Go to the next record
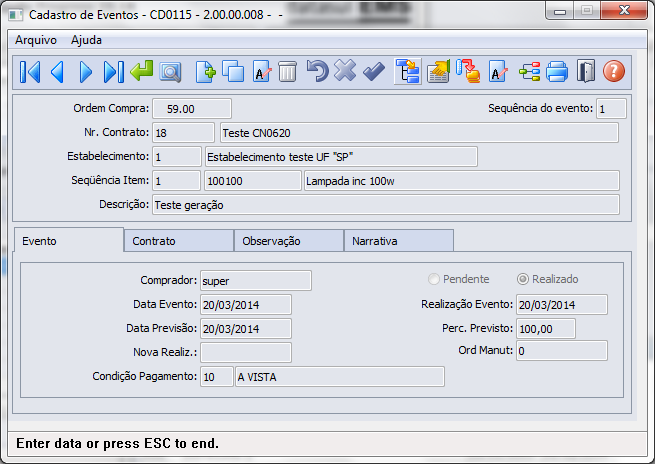Screen dimensions: 655x464 pyautogui.click(x=86, y=72)
